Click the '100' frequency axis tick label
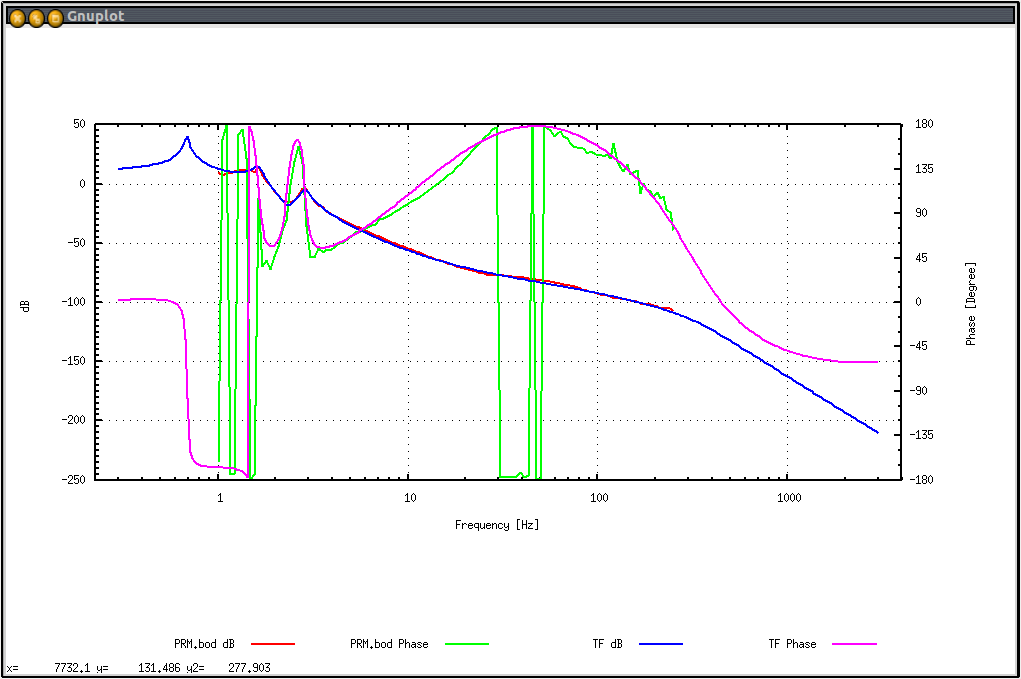The height and width of the screenshot is (679, 1021). [x=599, y=498]
